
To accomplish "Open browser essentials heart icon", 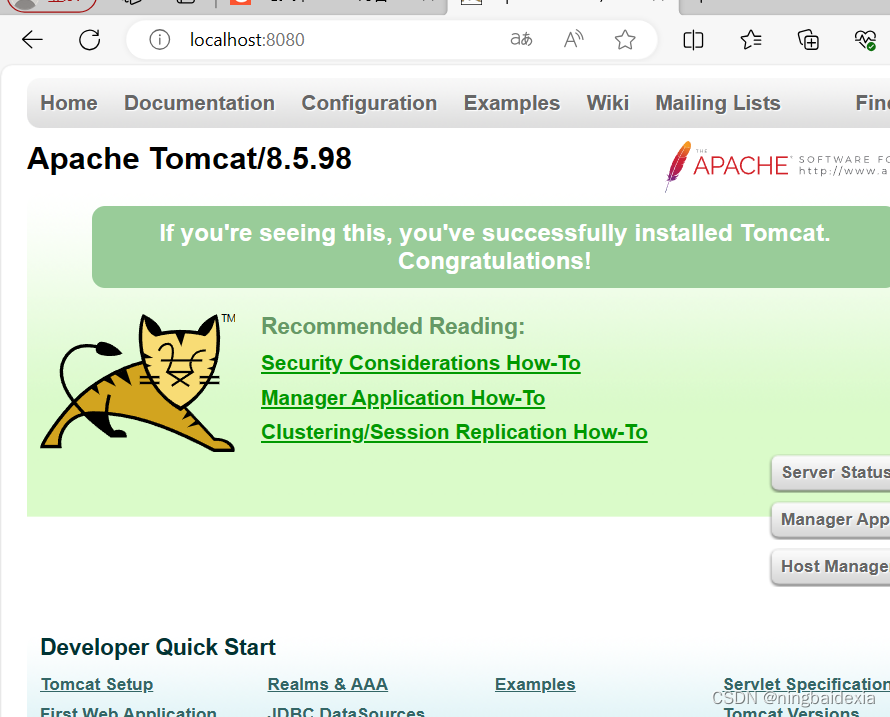I will pyautogui.click(x=865, y=40).
